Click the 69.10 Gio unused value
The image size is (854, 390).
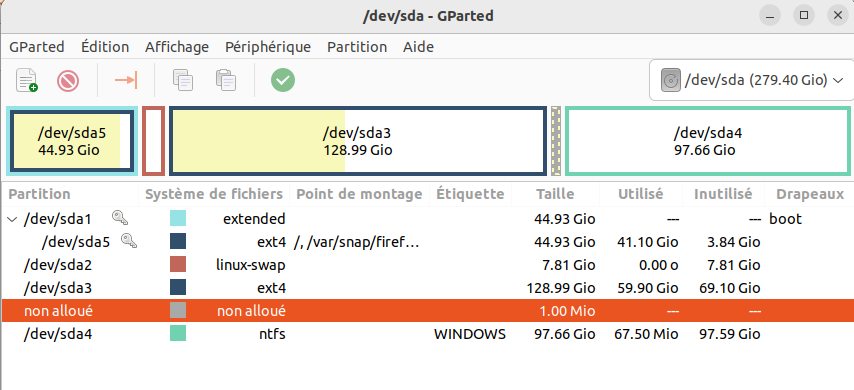pos(730,288)
